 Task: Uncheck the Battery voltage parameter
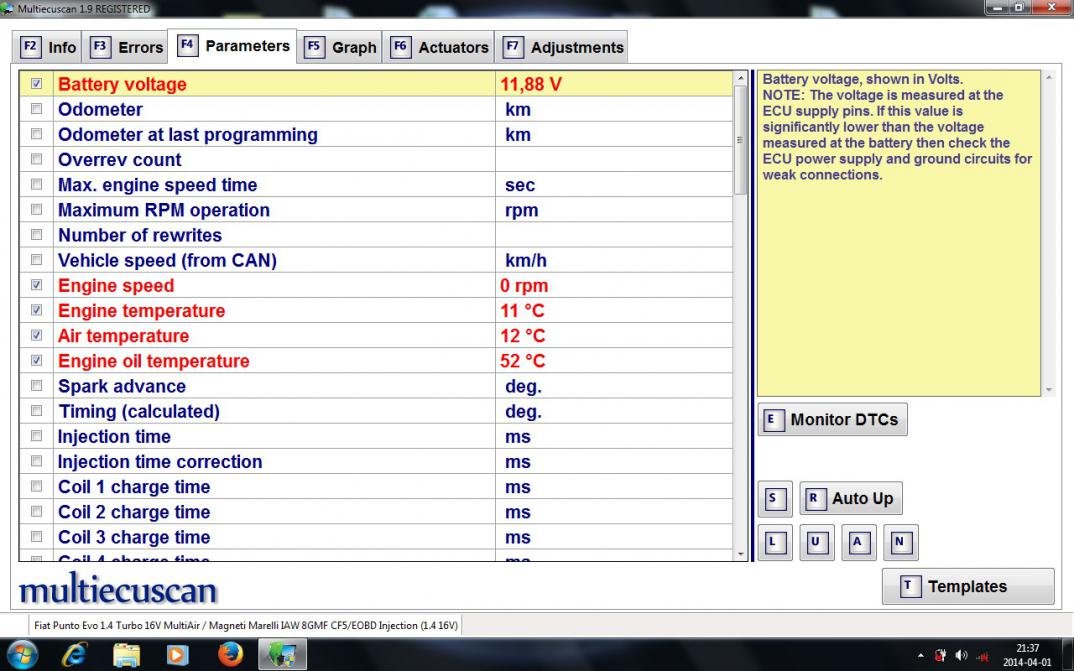pyautogui.click(x=37, y=85)
